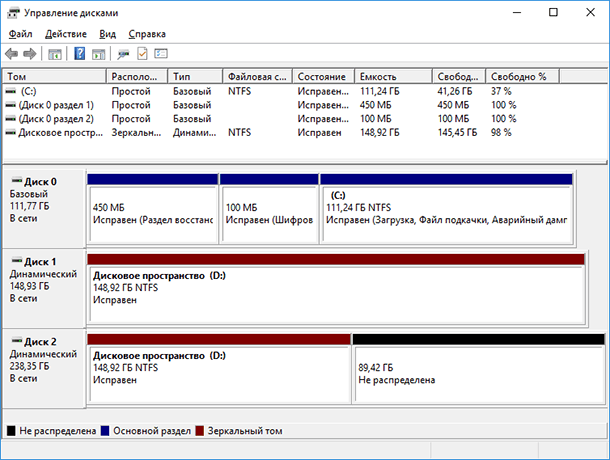Click the document with checkmark toolbar icon
Viewport: 610px width, 460px height.
[x=142, y=54]
